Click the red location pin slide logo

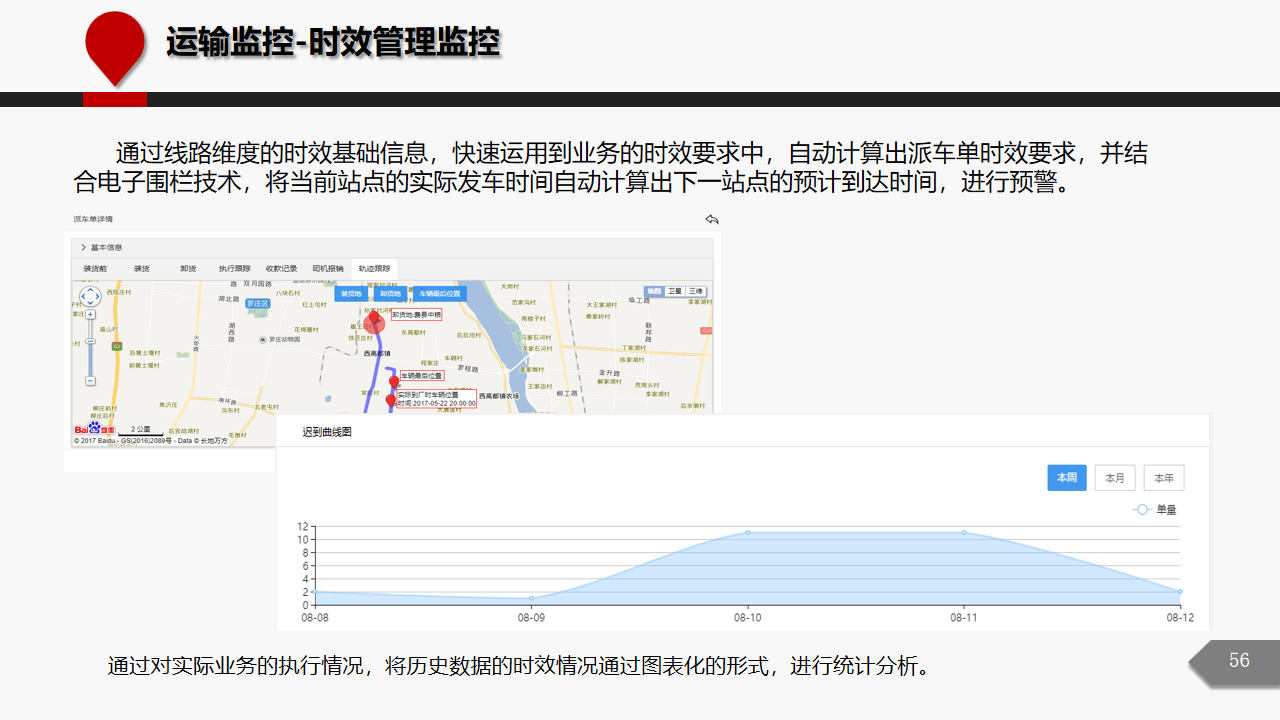[115, 48]
